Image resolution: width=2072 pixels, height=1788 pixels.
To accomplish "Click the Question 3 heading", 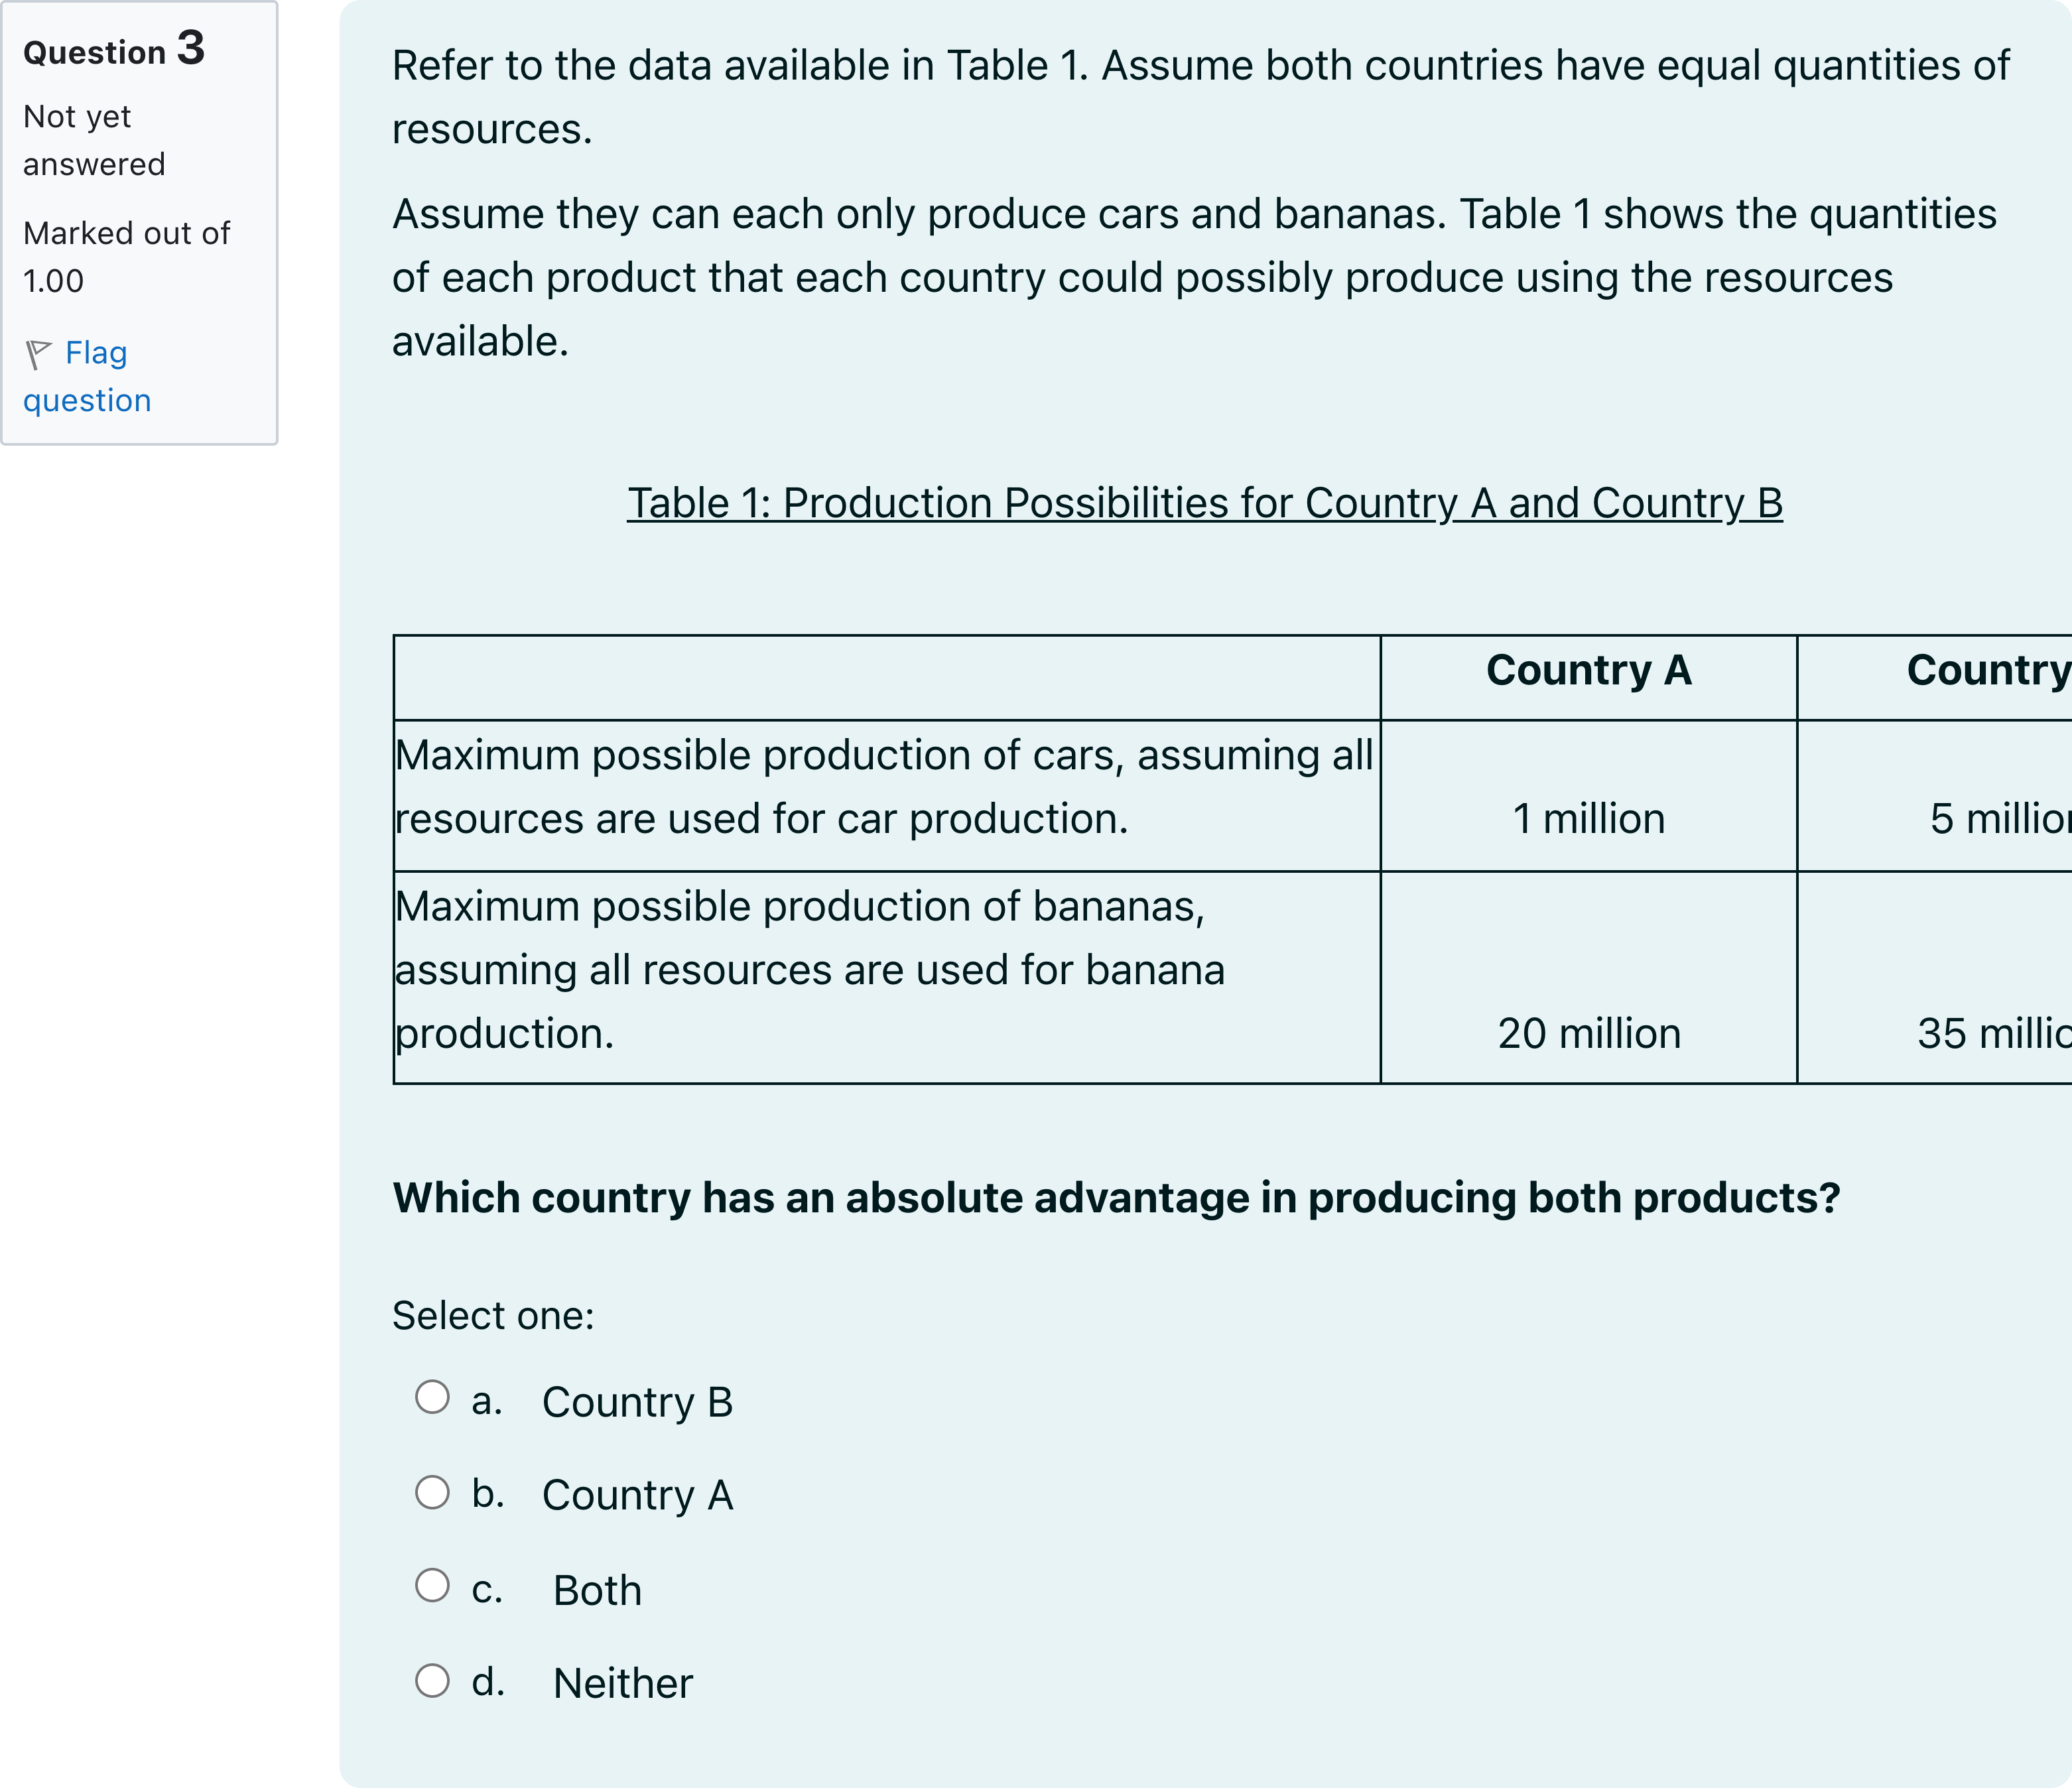I will [114, 49].
